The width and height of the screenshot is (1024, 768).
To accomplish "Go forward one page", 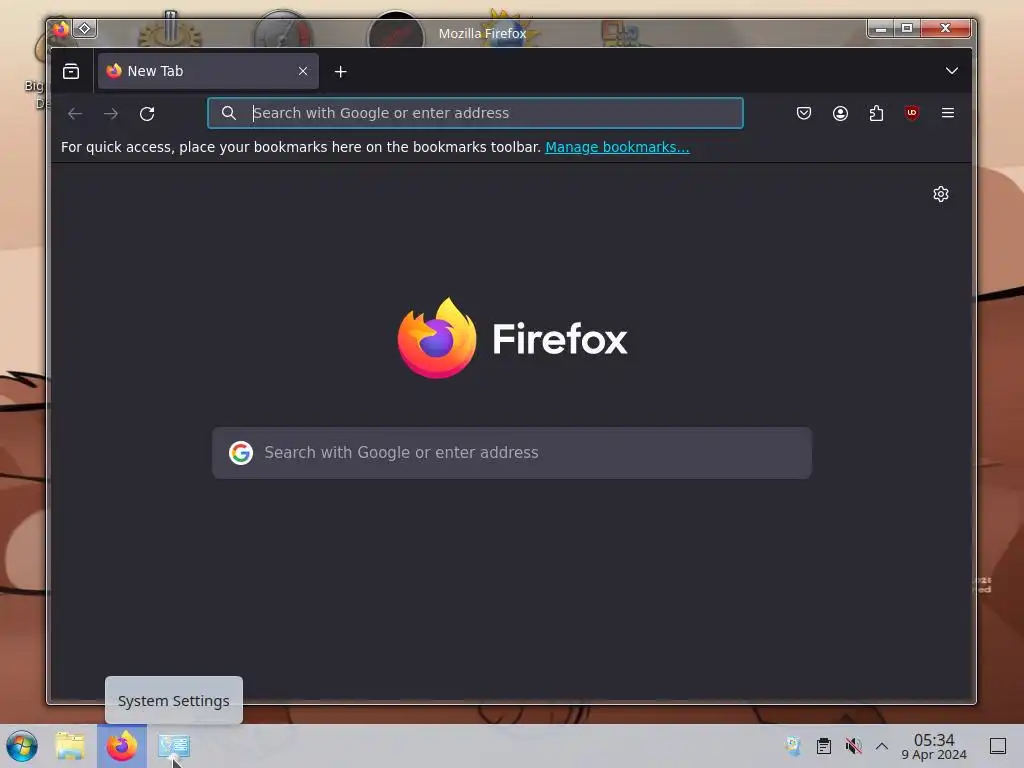I will [x=111, y=114].
